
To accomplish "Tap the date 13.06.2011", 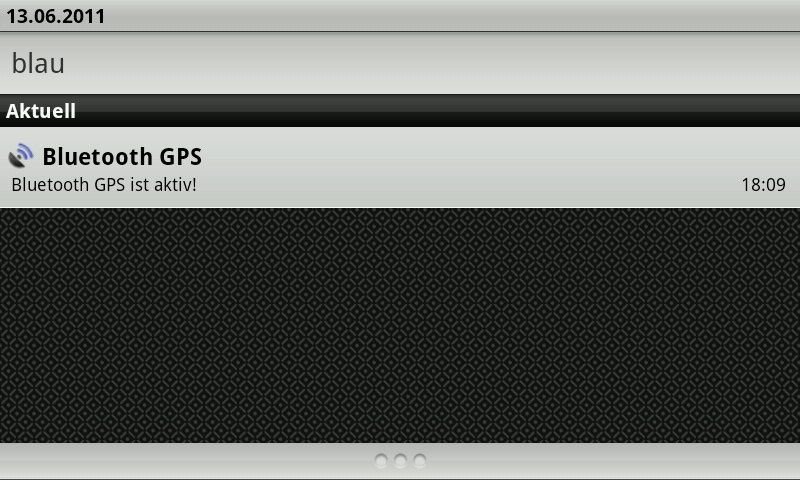I will point(55,16).
